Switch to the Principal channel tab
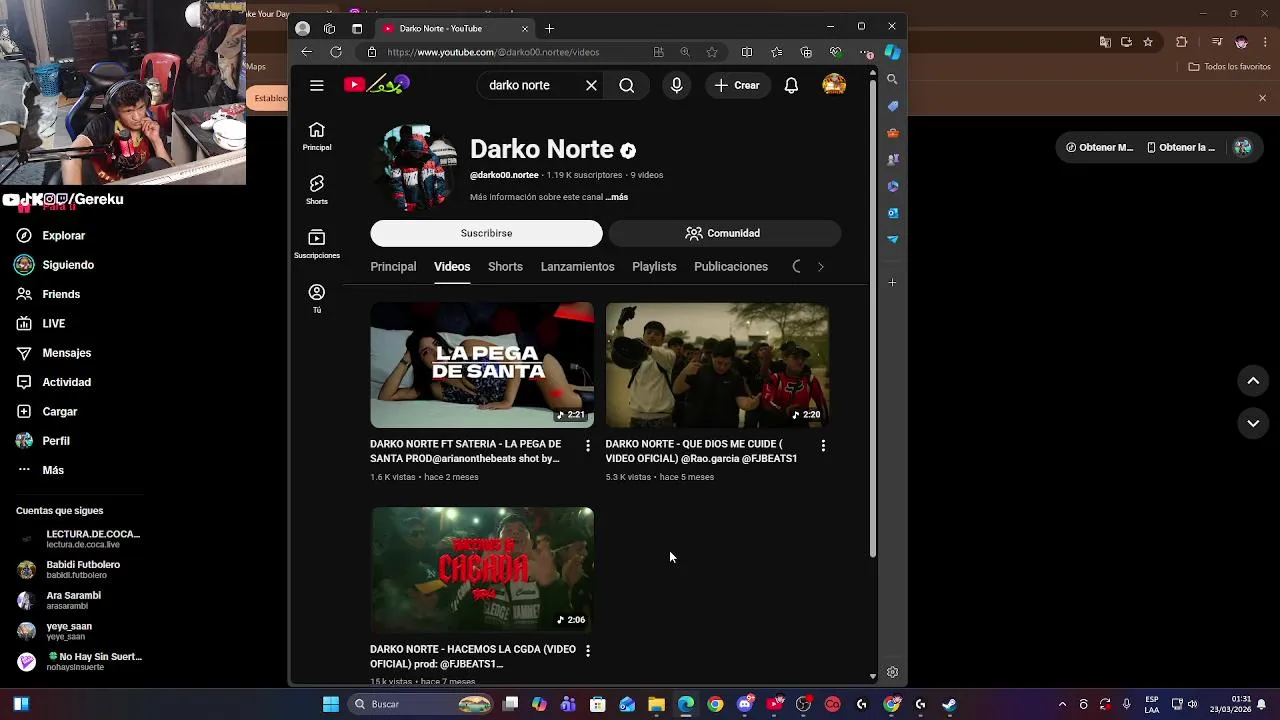 tap(393, 267)
